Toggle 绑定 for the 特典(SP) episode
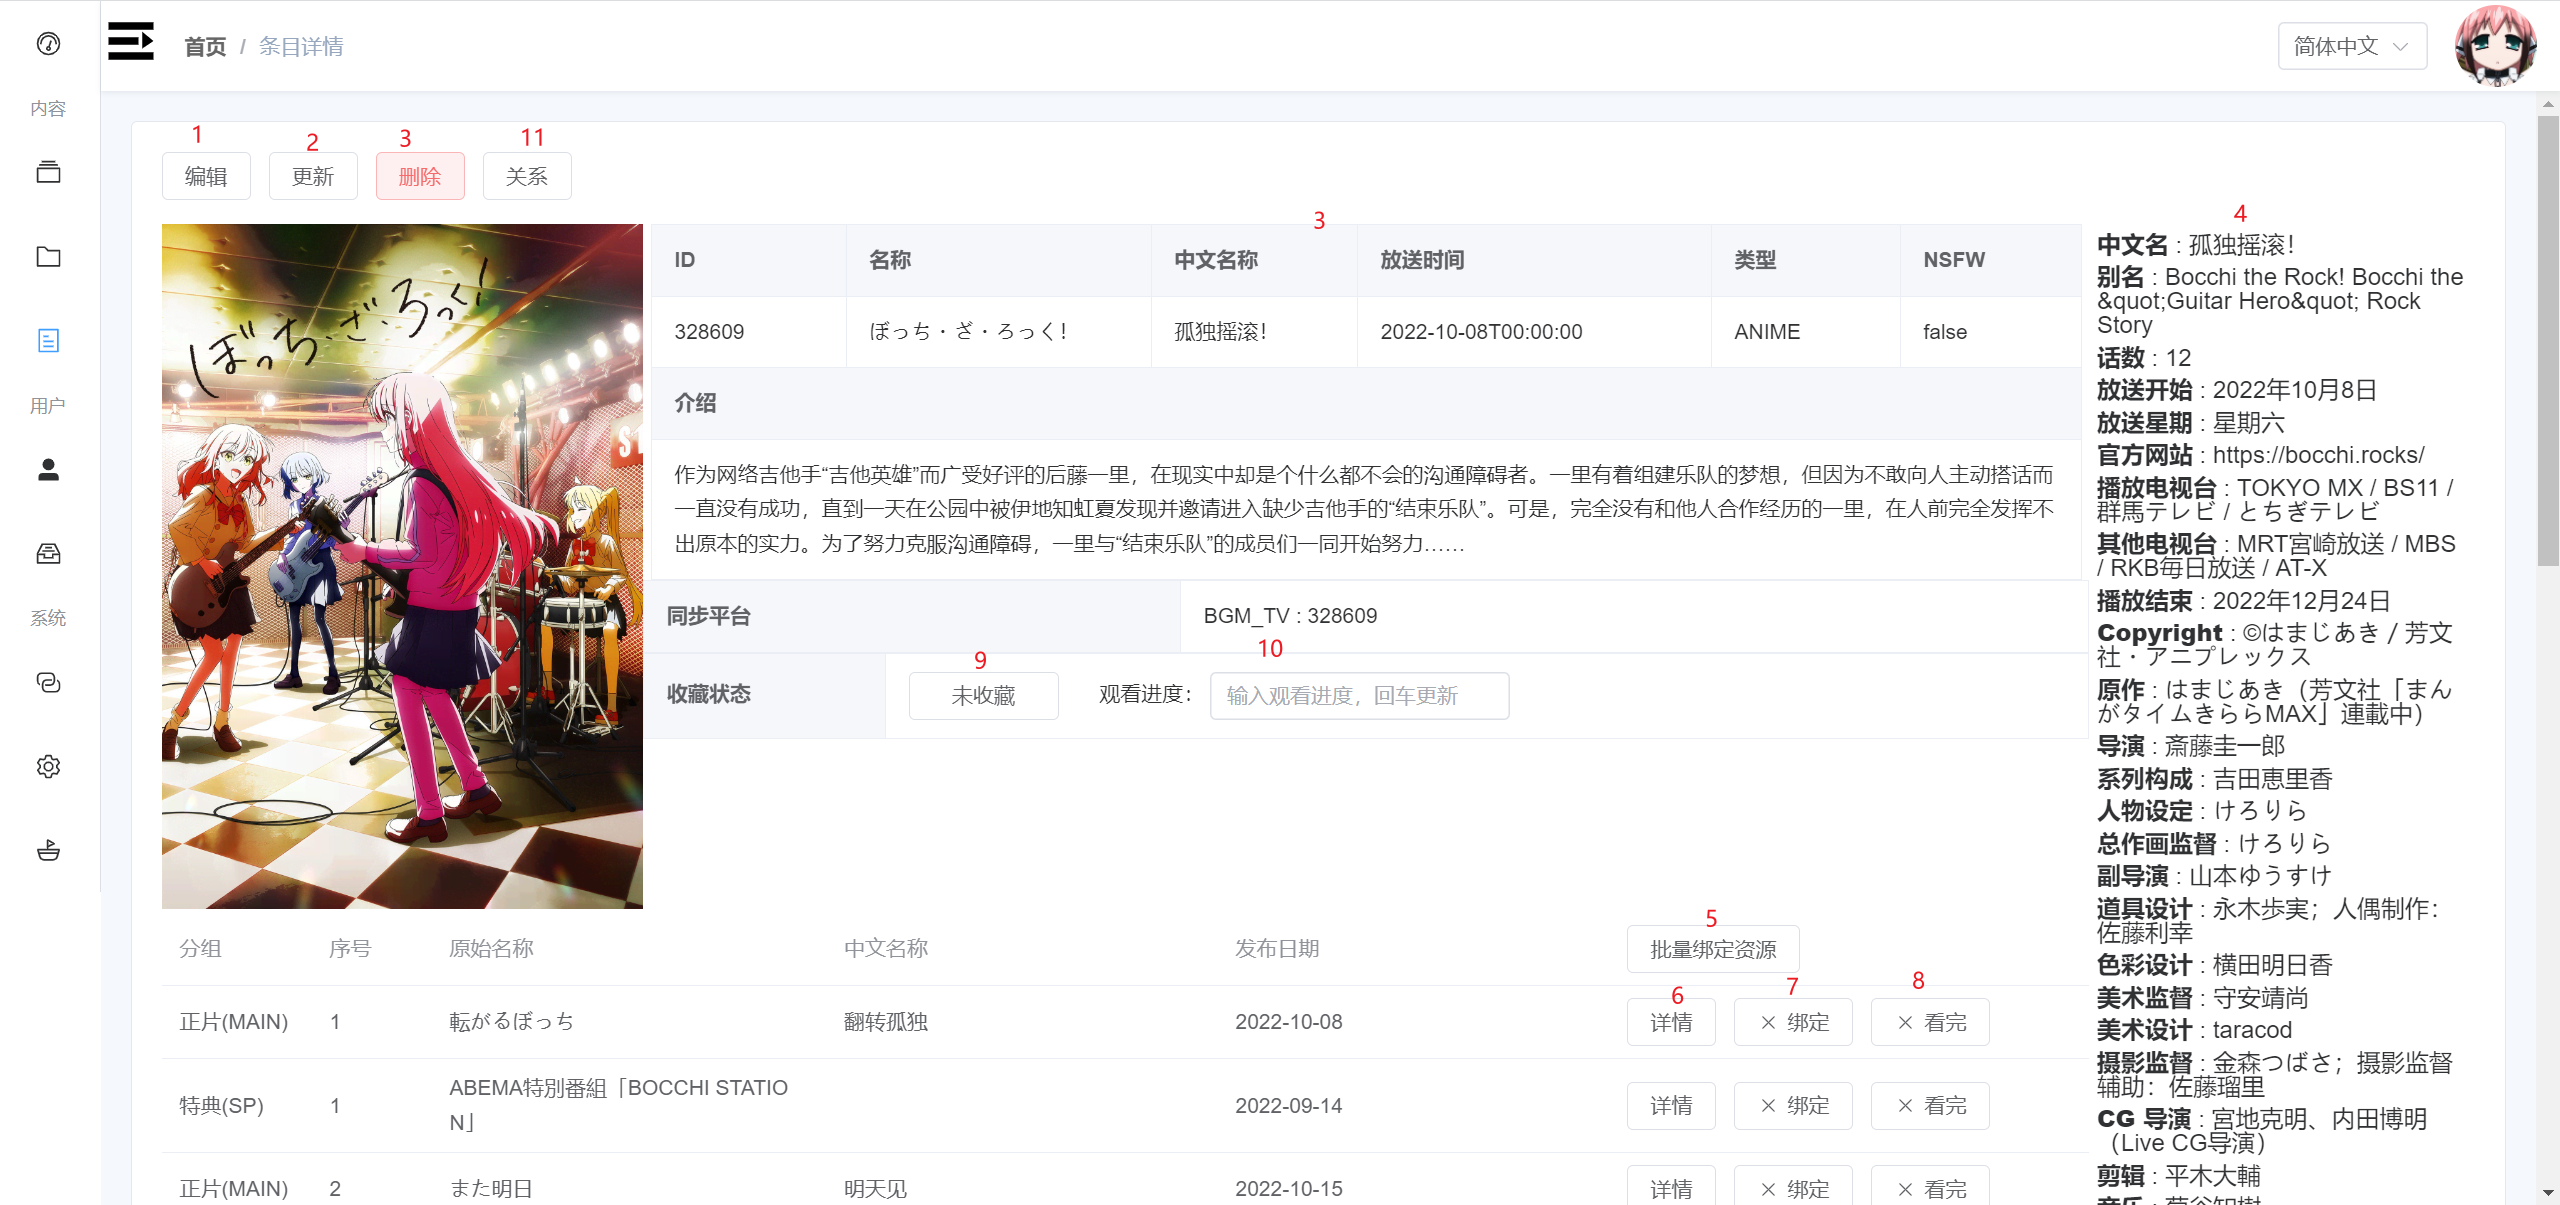This screenshot has height=1205, width=2560. click(1793, 1105)
